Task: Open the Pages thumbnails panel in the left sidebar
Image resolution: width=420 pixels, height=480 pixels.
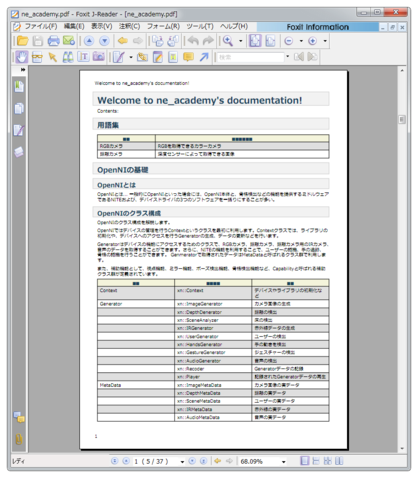Action: point(19,108)
